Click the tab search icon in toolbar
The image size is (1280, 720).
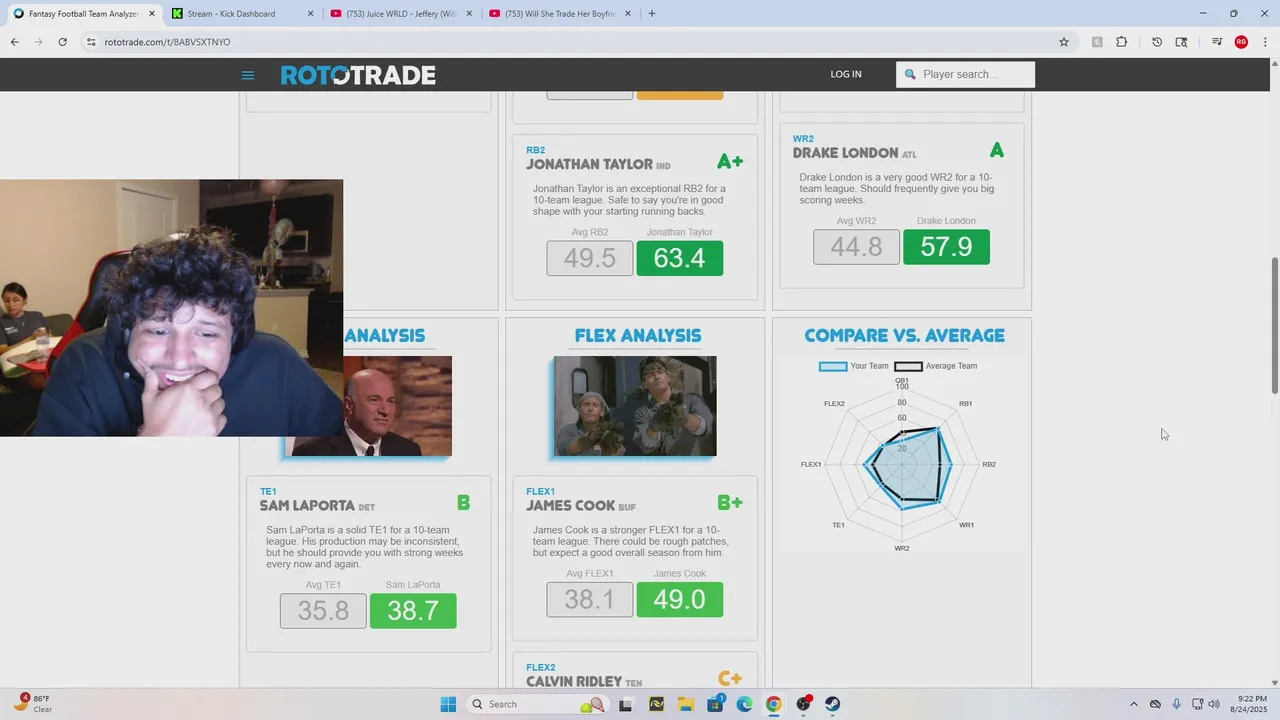tap(1181, 42)
